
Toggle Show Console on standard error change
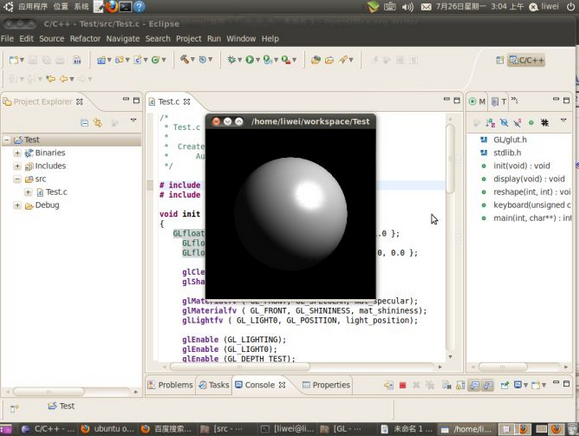click(488, 385)
